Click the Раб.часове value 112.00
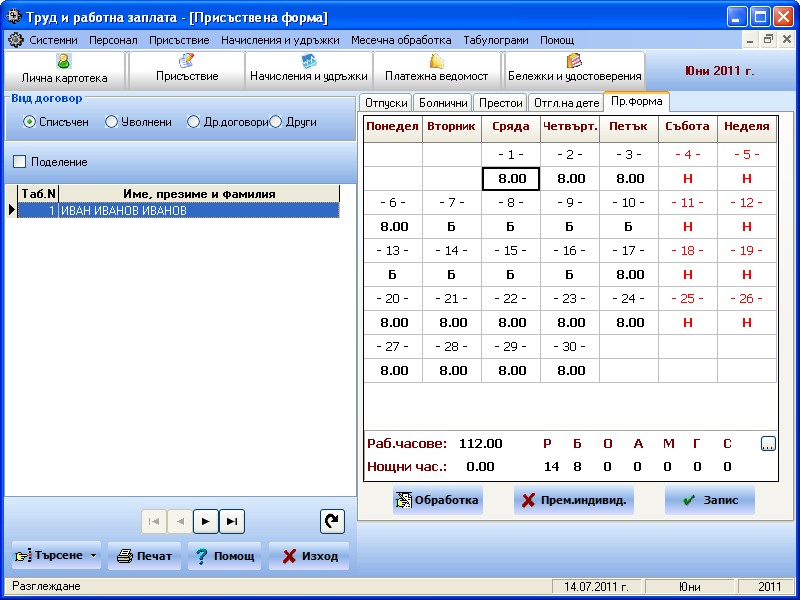This screenshot has height=600, width=800. tap(481, 443)
